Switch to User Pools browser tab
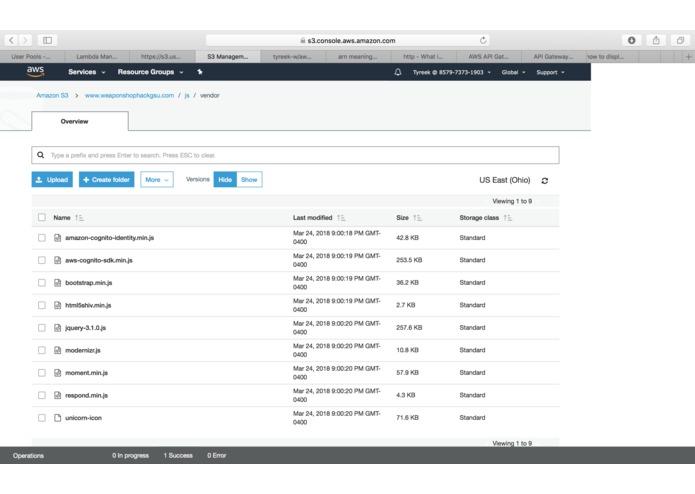695x494 pixels. click(32, 57)
